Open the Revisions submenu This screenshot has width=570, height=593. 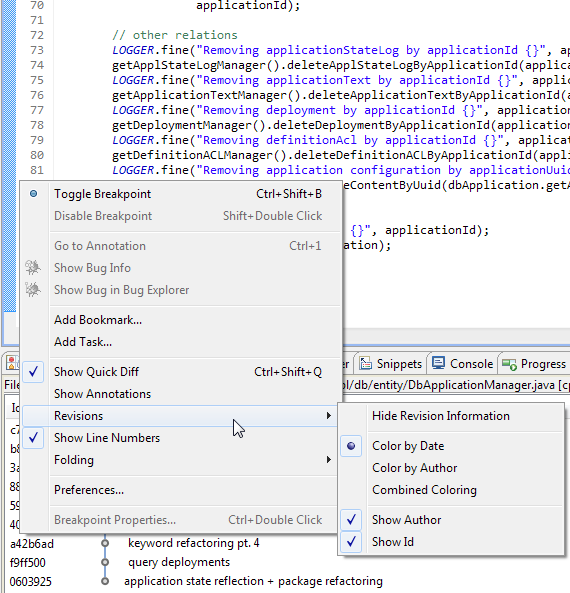tap(180, 416)
